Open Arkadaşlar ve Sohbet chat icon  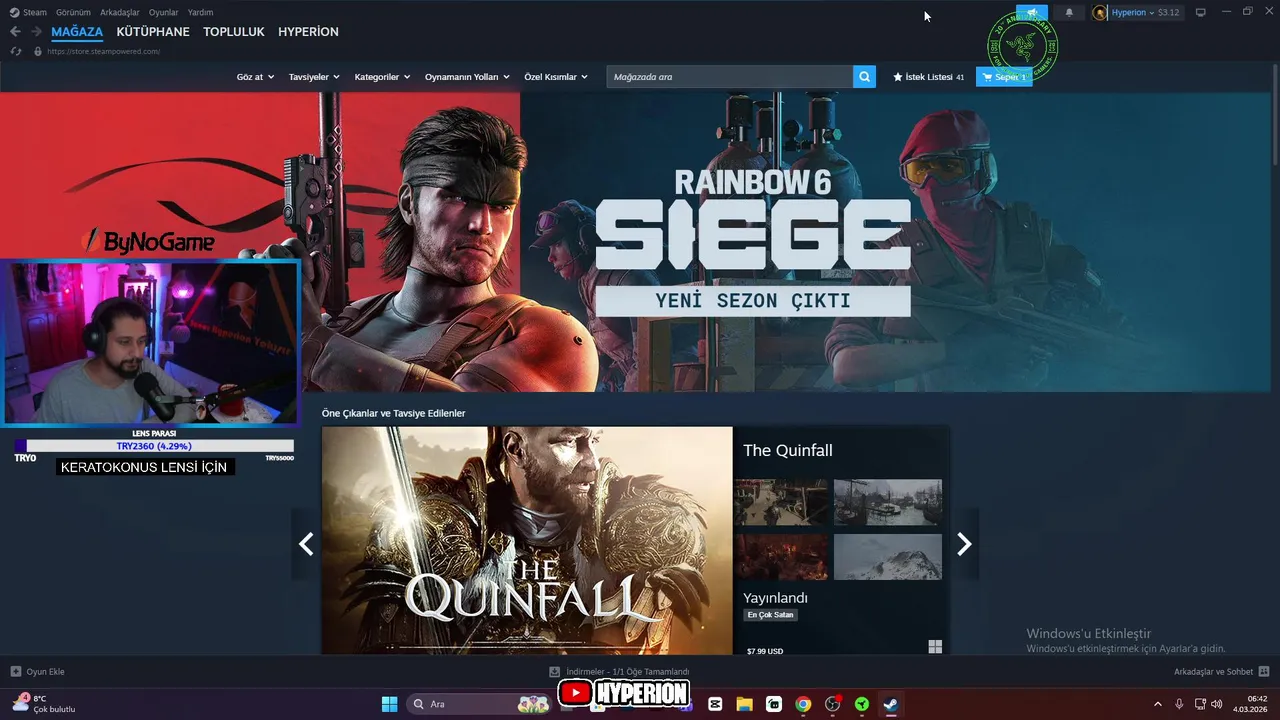(x=1264, y=671)
